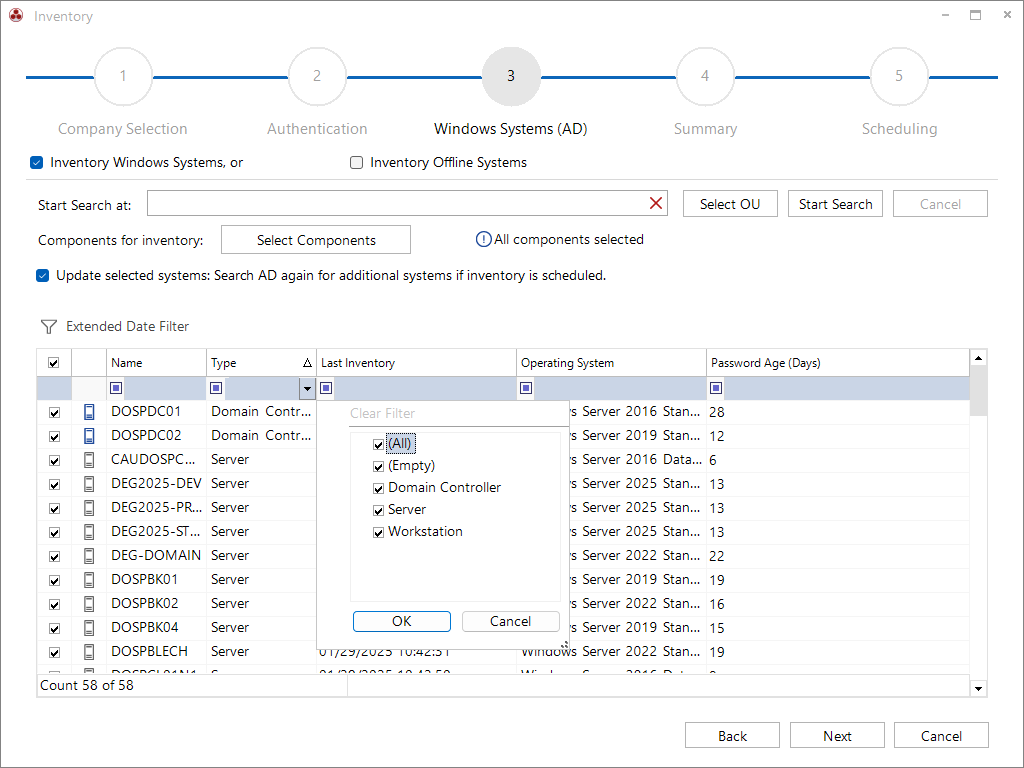Click the device icon for DEG-DOMAIN row

[89, 556]
